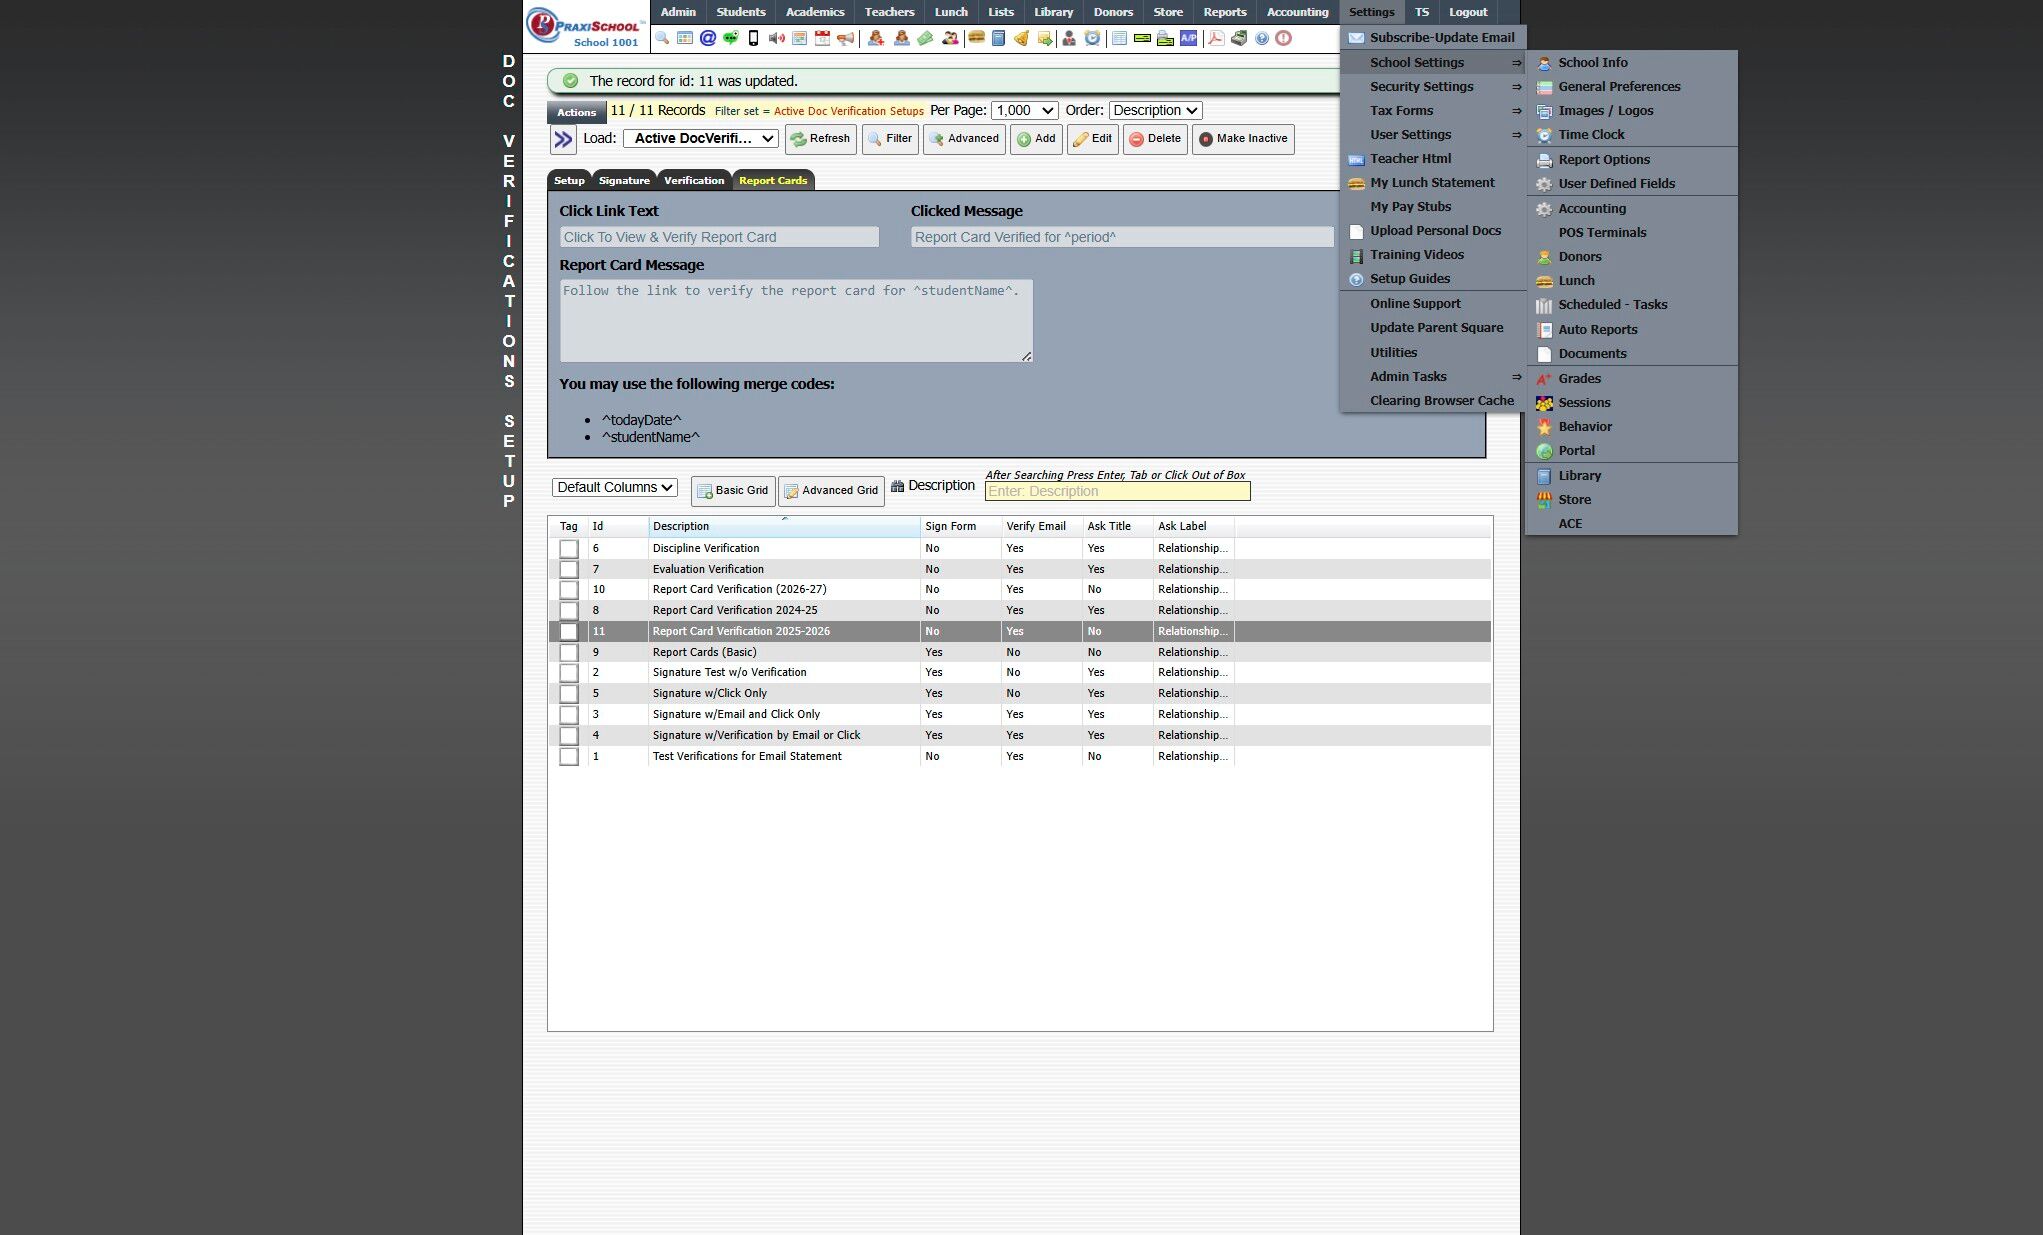2043x1235 pixels.
Task: Click the blue help question mark icon
Action: [x=1262, y=39]
